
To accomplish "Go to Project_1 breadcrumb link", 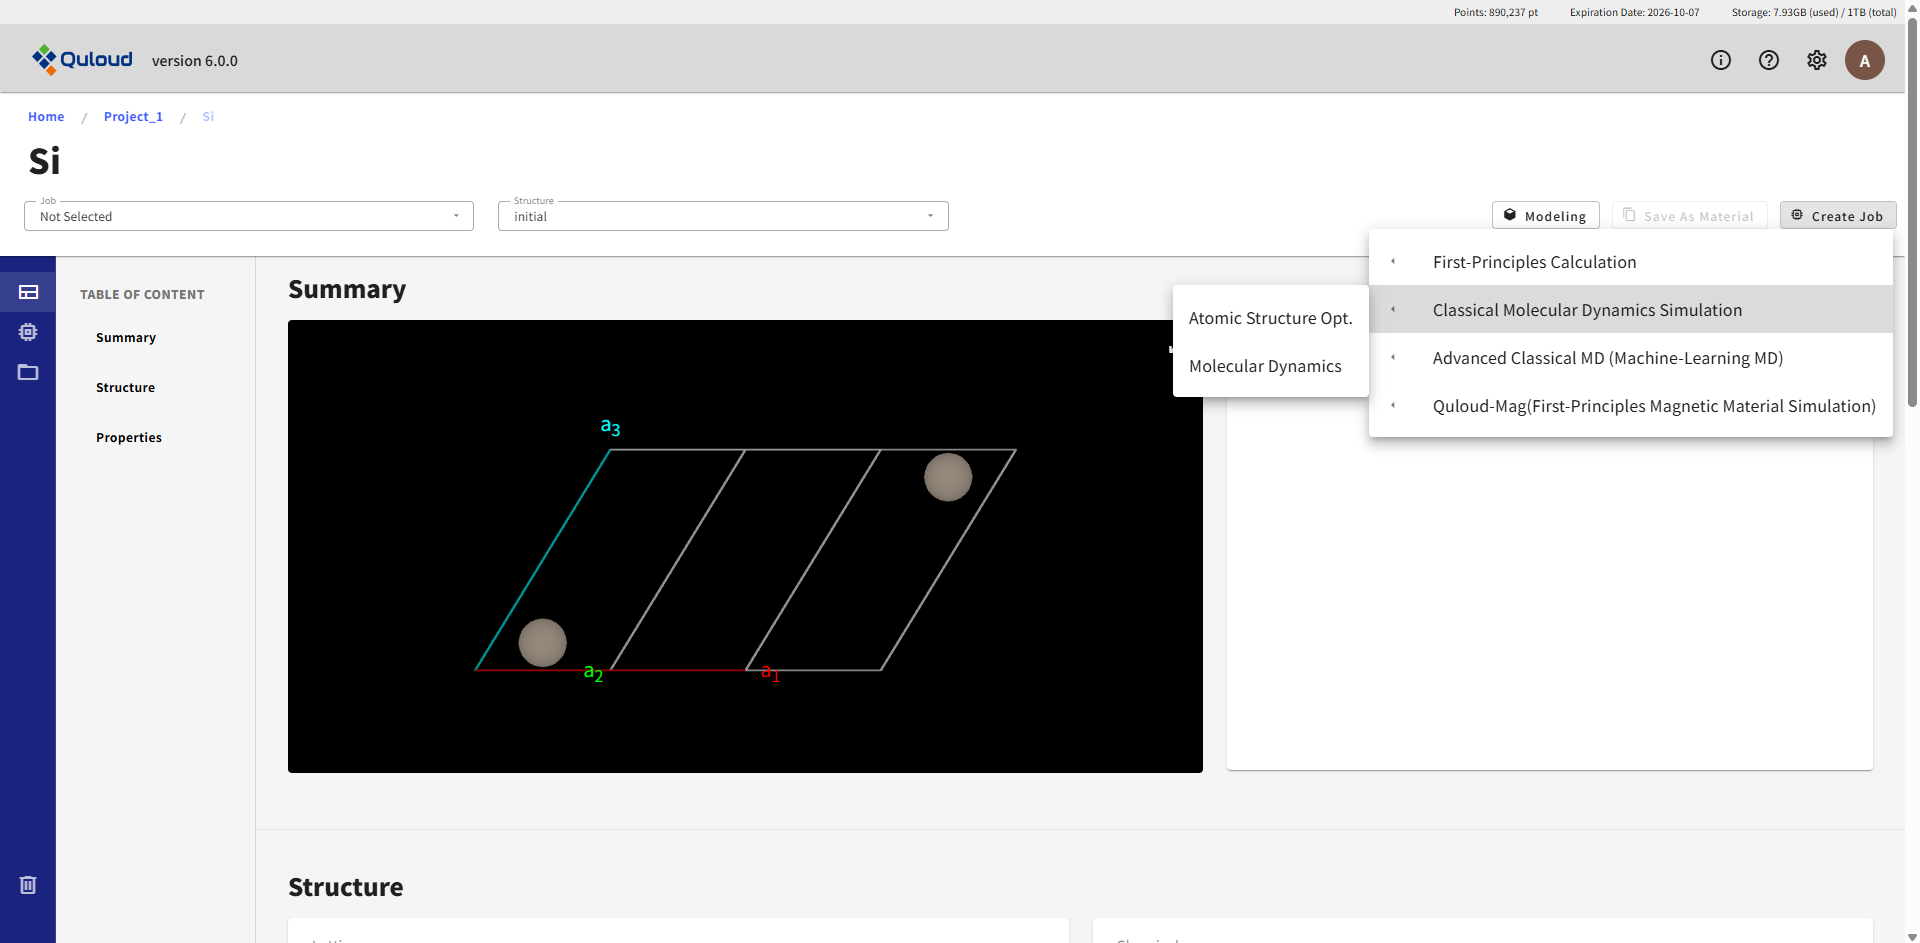I will pos(133,117).
